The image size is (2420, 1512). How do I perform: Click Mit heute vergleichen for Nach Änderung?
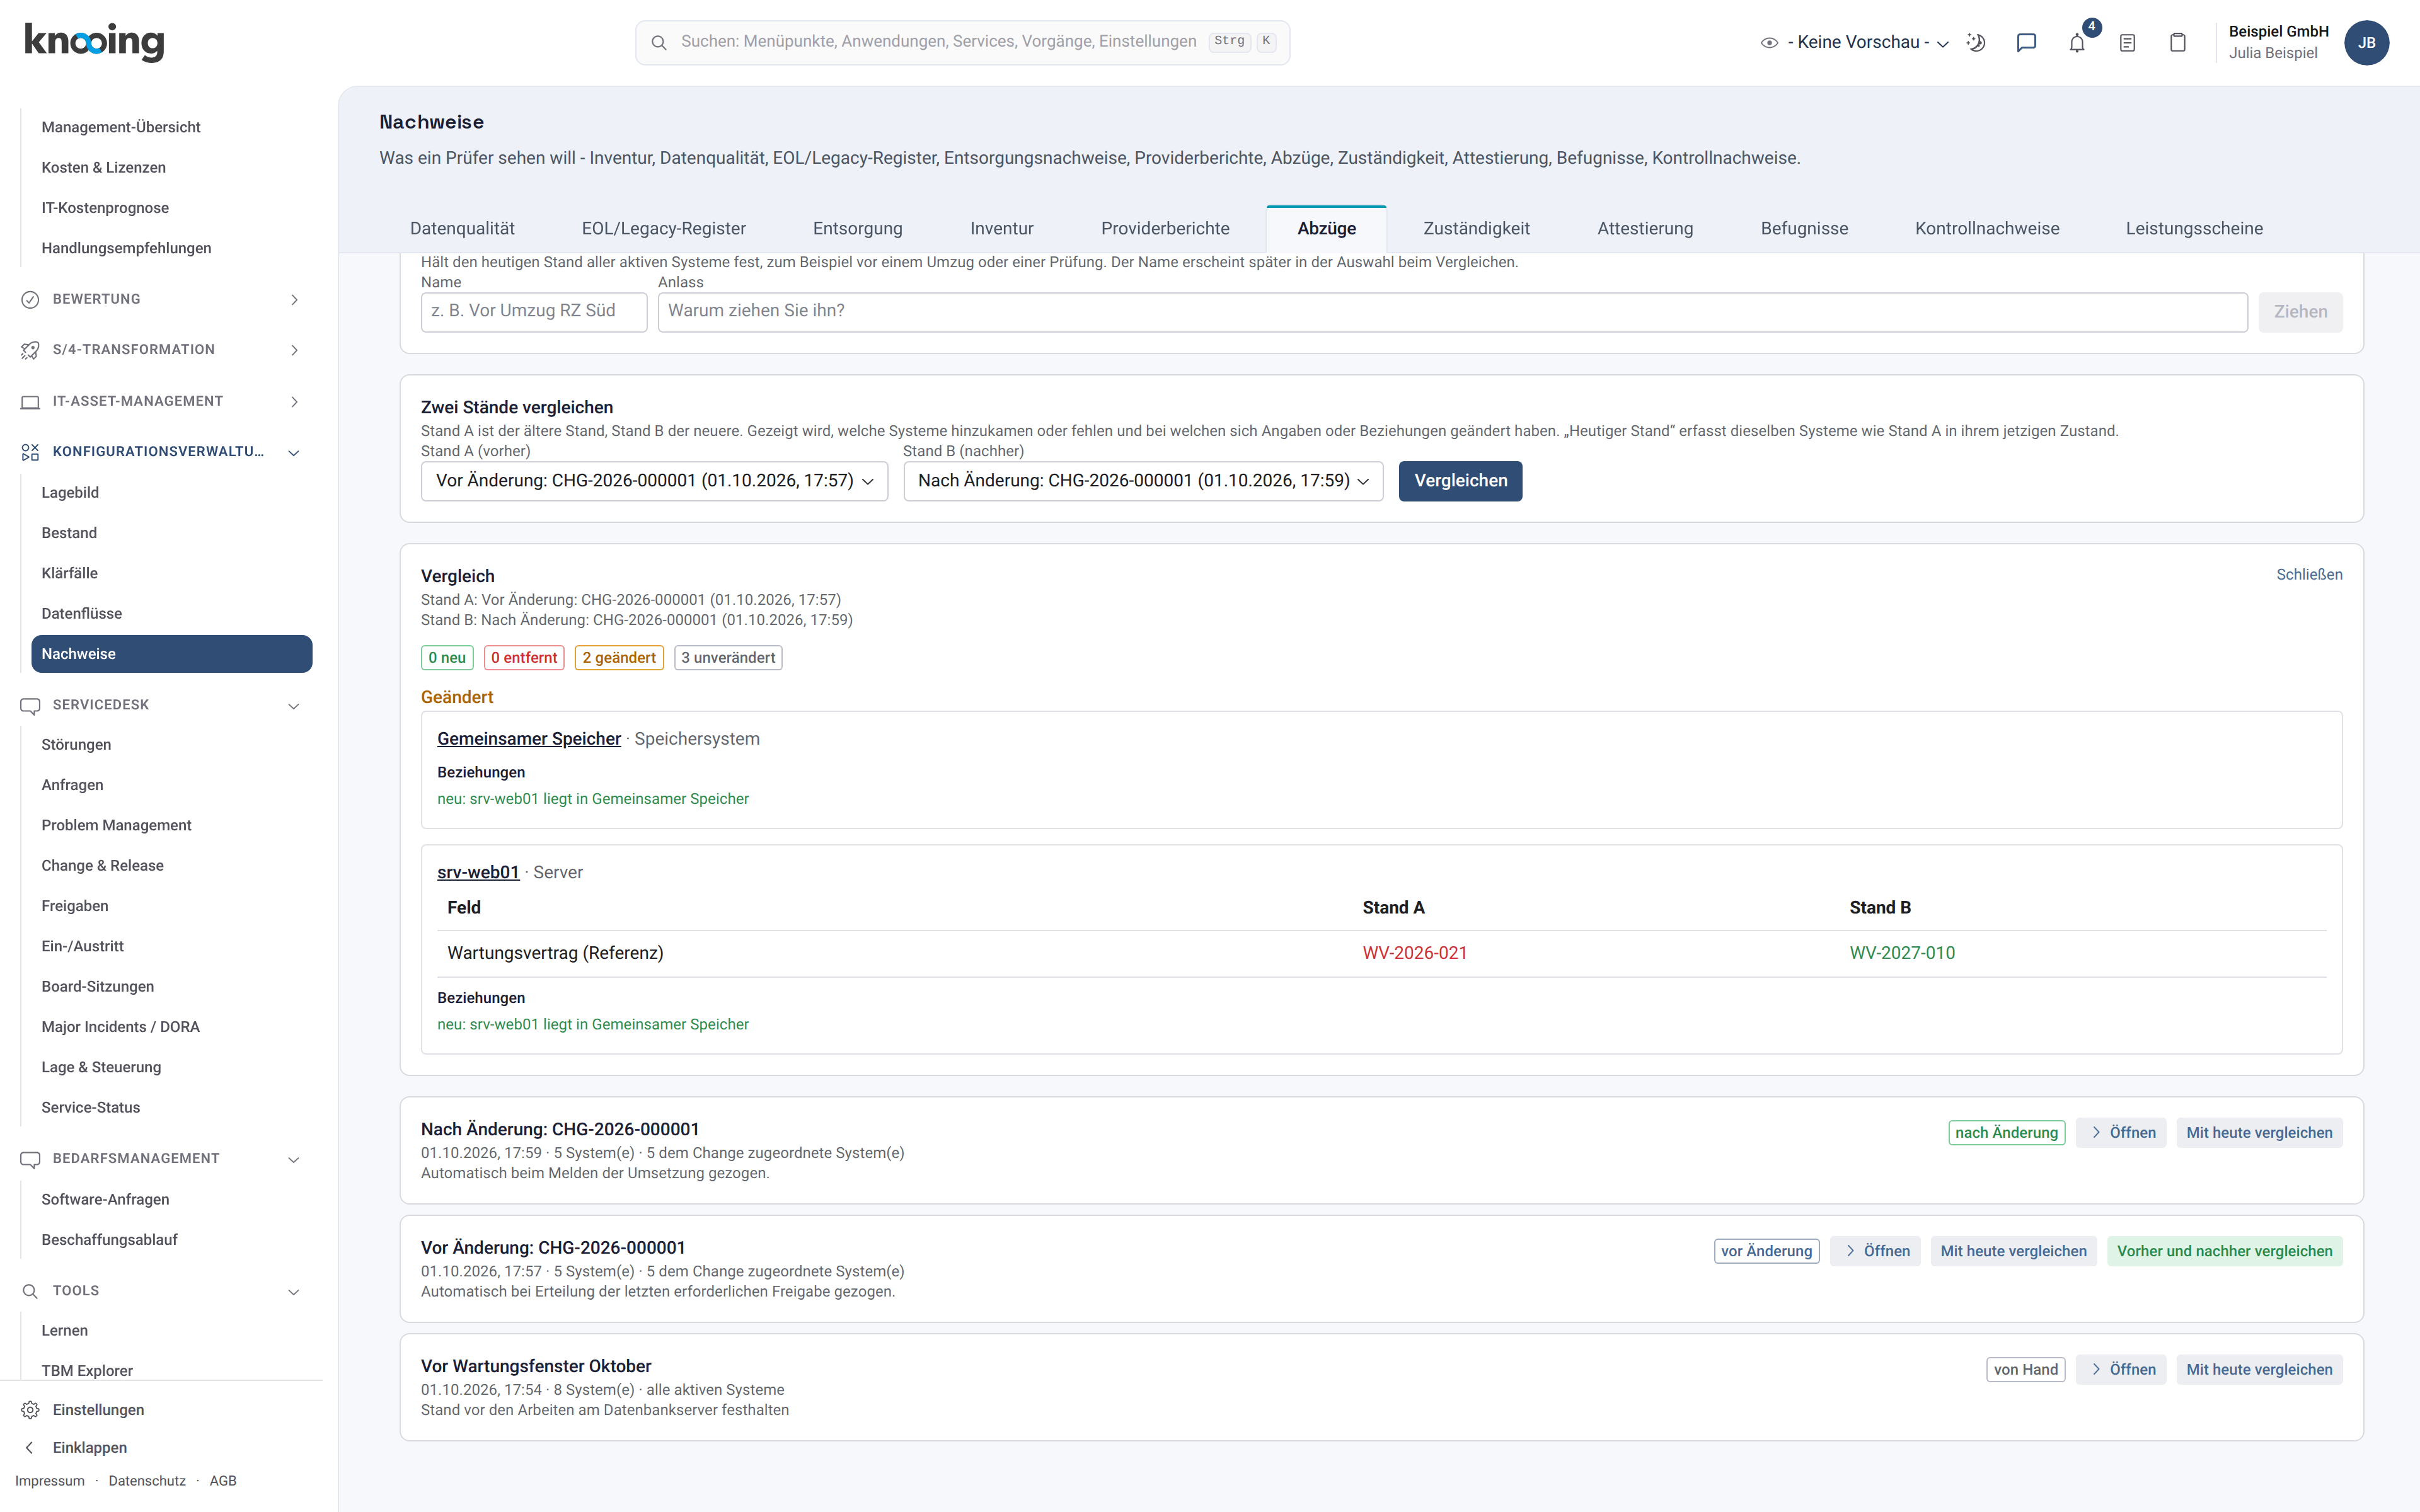click(x=2259, y=1133)
